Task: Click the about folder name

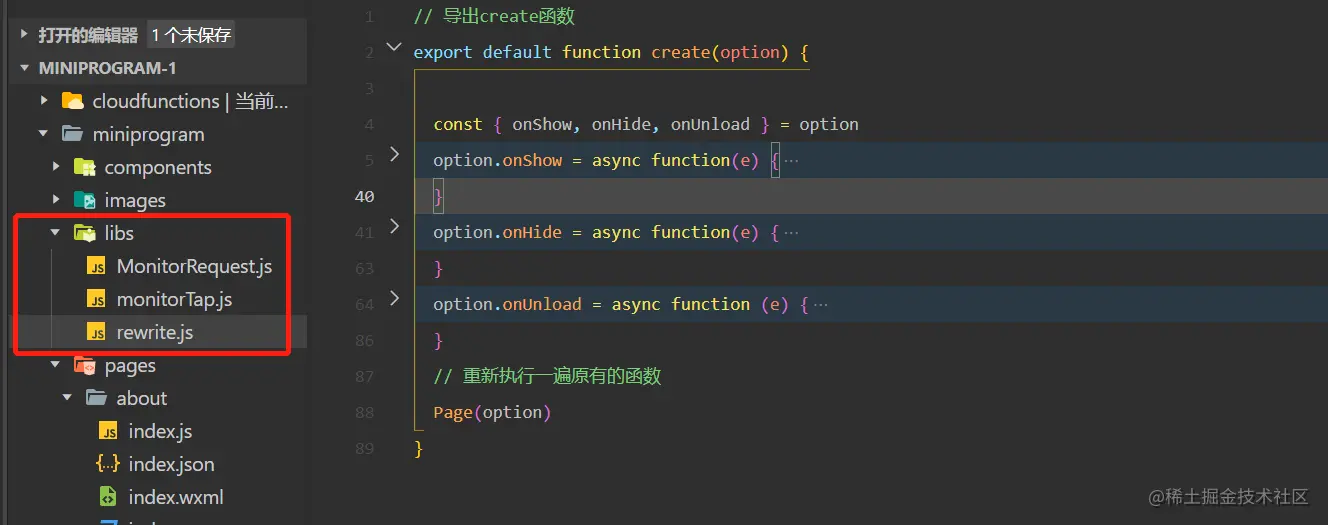Action: (x=142, y=398)
